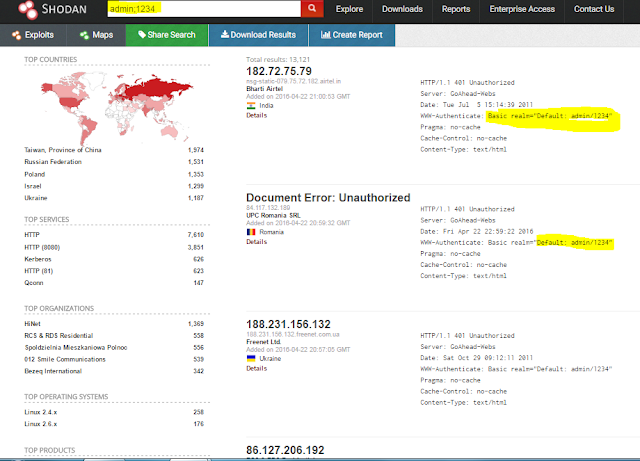The width and height of the screenshot is (640, 461).
Task: Open the Maps tab
Action: [x=96, y=35]
